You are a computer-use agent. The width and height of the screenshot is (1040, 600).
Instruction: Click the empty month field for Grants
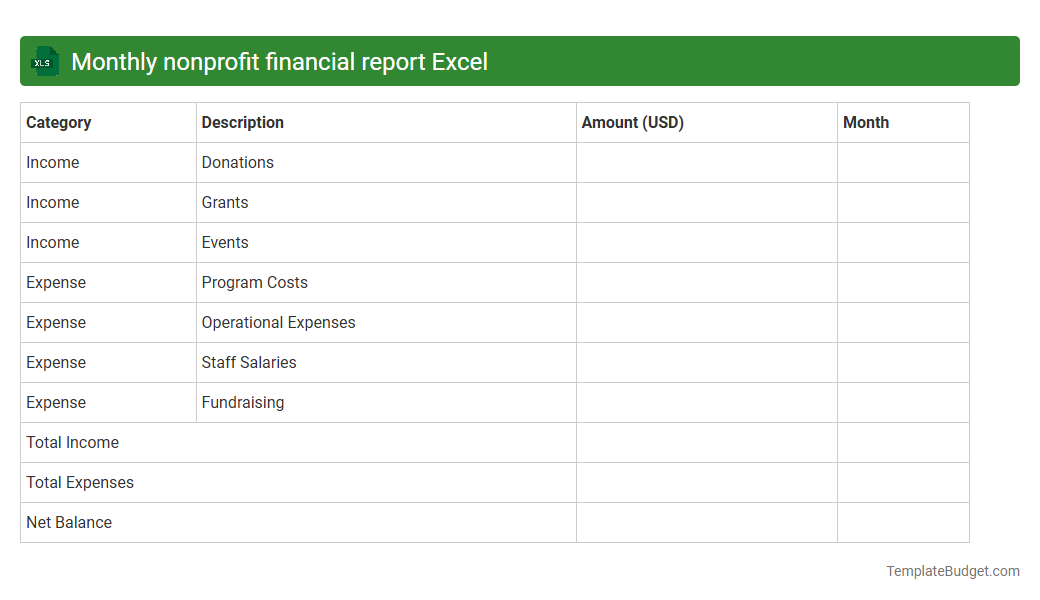point(902,202)
